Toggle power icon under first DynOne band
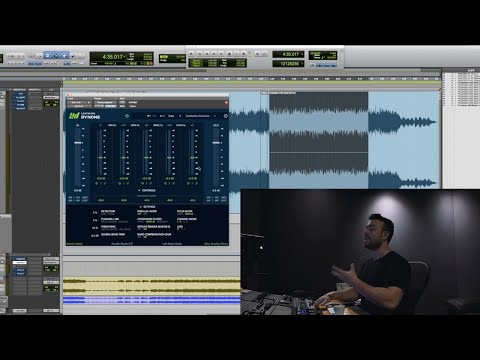 (x=97, y=183)
